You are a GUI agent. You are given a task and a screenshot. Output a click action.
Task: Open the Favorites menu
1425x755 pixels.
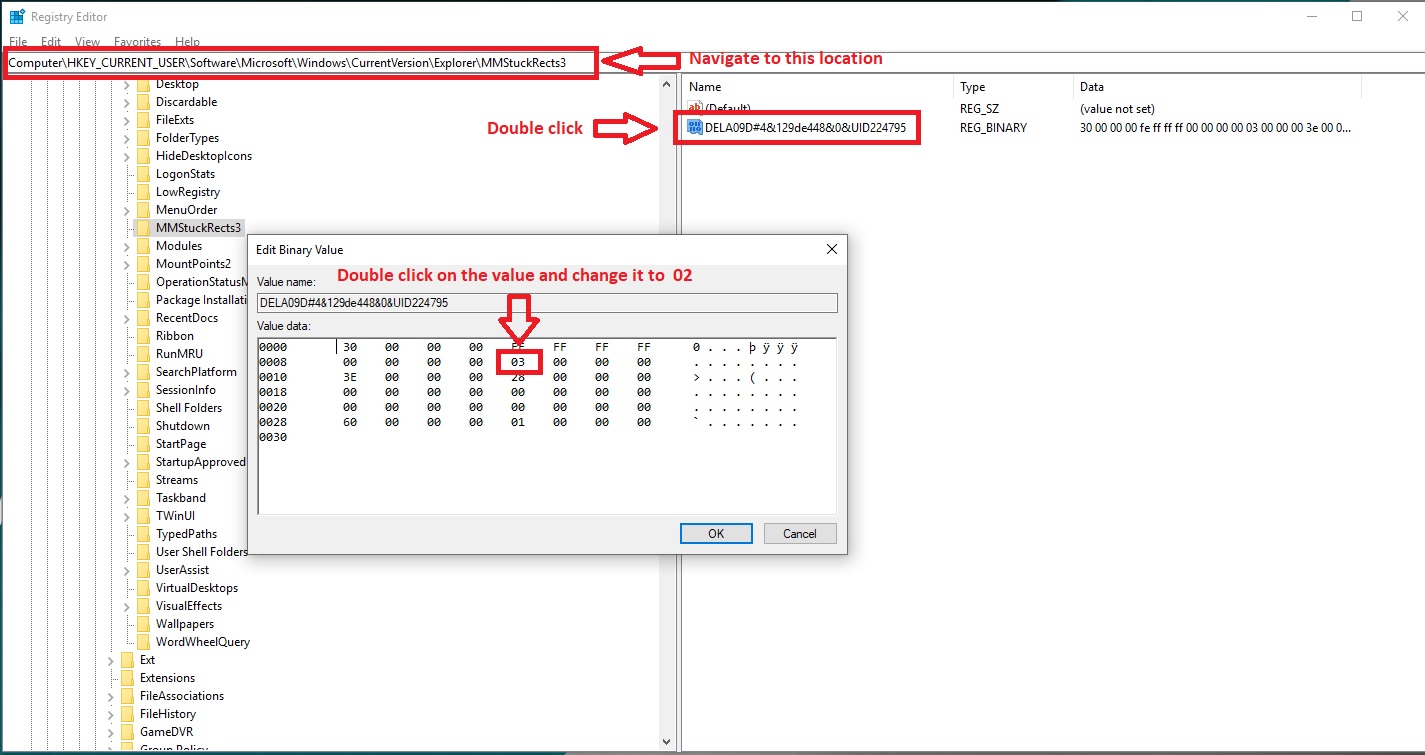tap(138, 42)
